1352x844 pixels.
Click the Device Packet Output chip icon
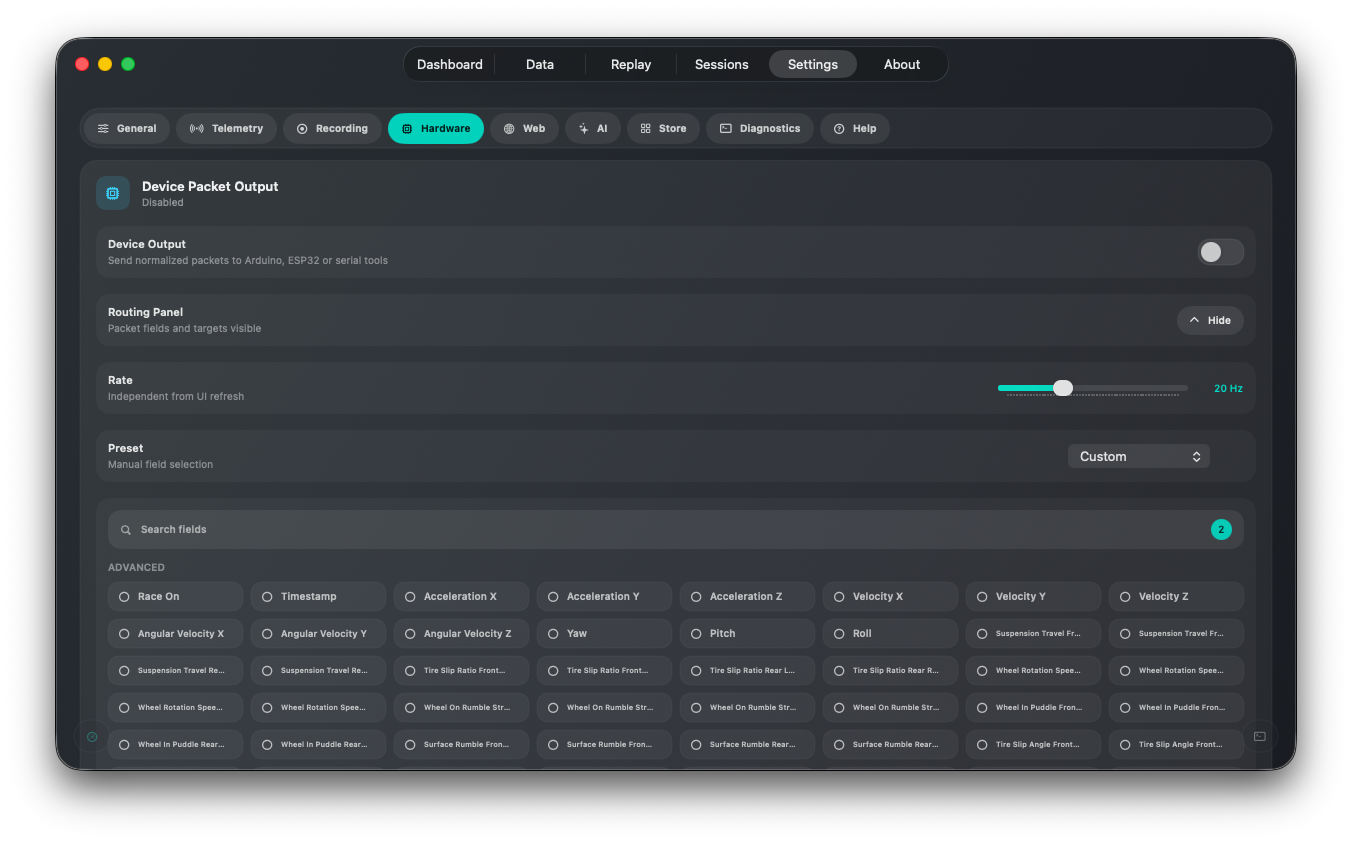(x=113, y=193)
